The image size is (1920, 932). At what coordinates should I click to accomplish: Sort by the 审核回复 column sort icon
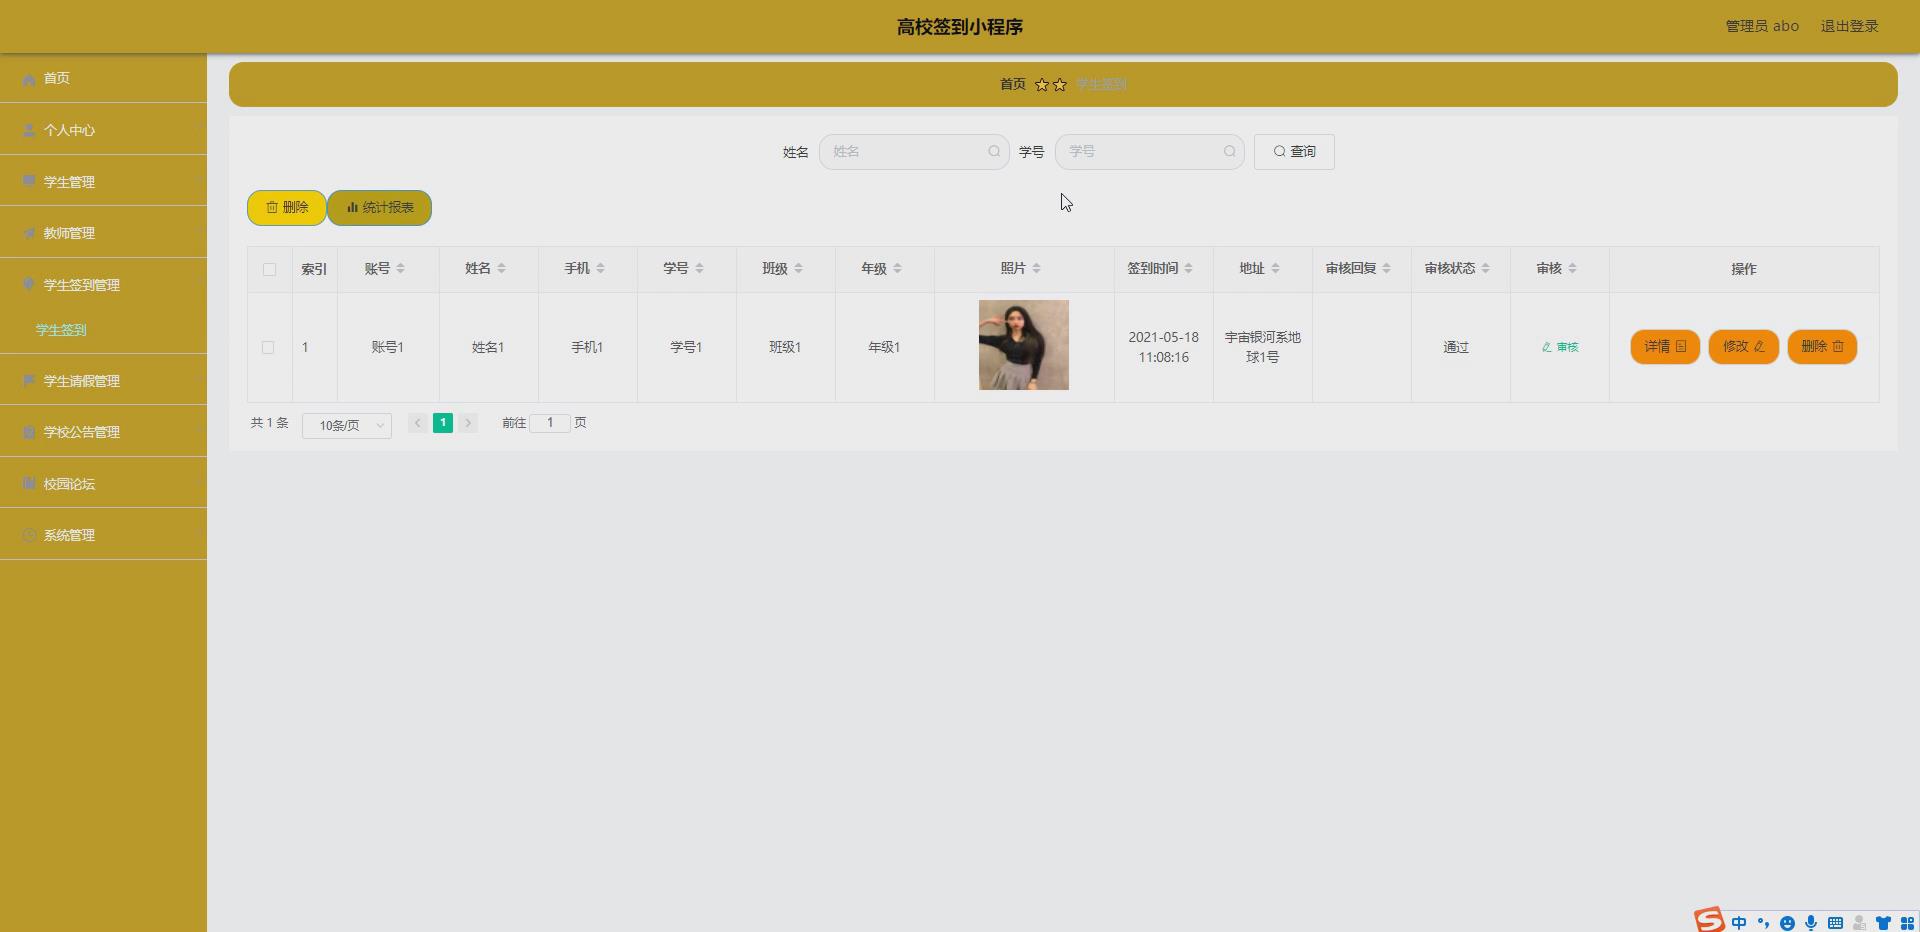tap(1386, 268)
